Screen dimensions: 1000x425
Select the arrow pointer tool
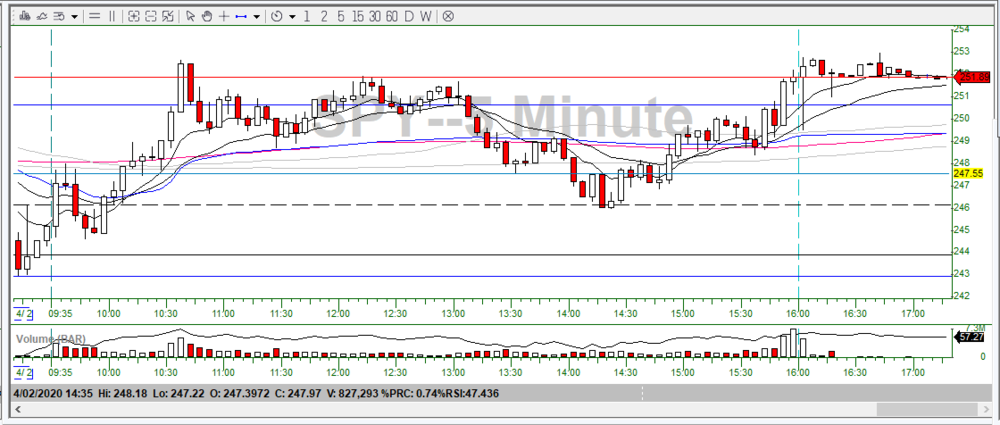190,16
